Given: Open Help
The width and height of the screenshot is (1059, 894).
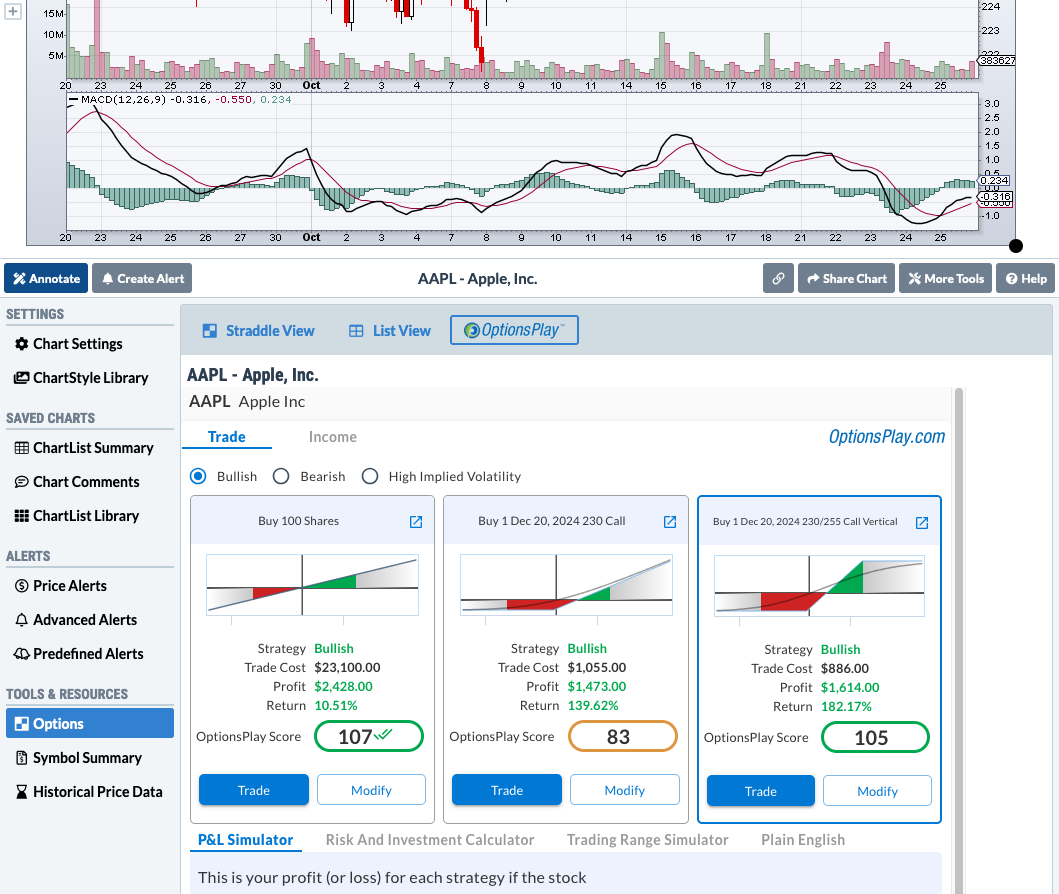Looking at the screenshot, I should point(1025,278).
